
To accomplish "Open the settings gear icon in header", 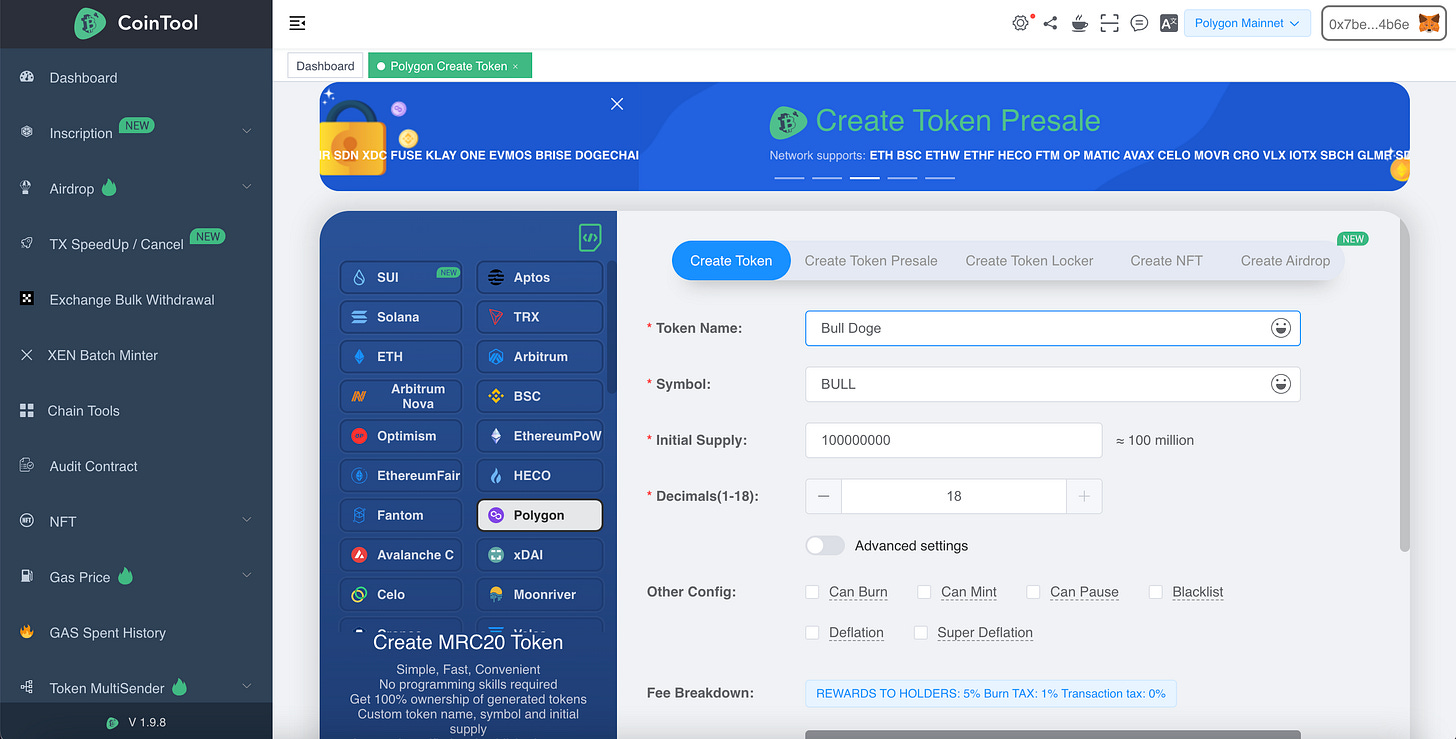I will [x=1020, y=23].
